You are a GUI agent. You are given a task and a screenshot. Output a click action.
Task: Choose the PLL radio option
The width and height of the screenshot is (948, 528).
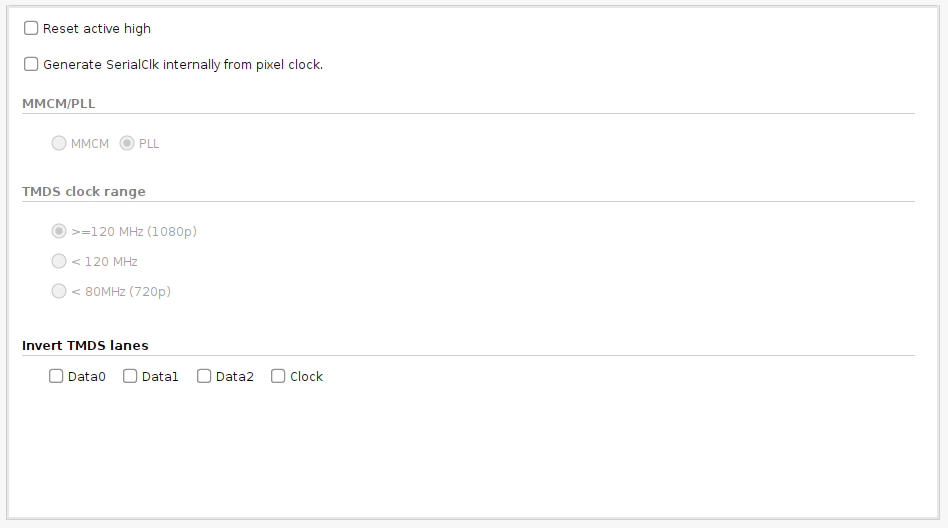click(x=127, y=143)
